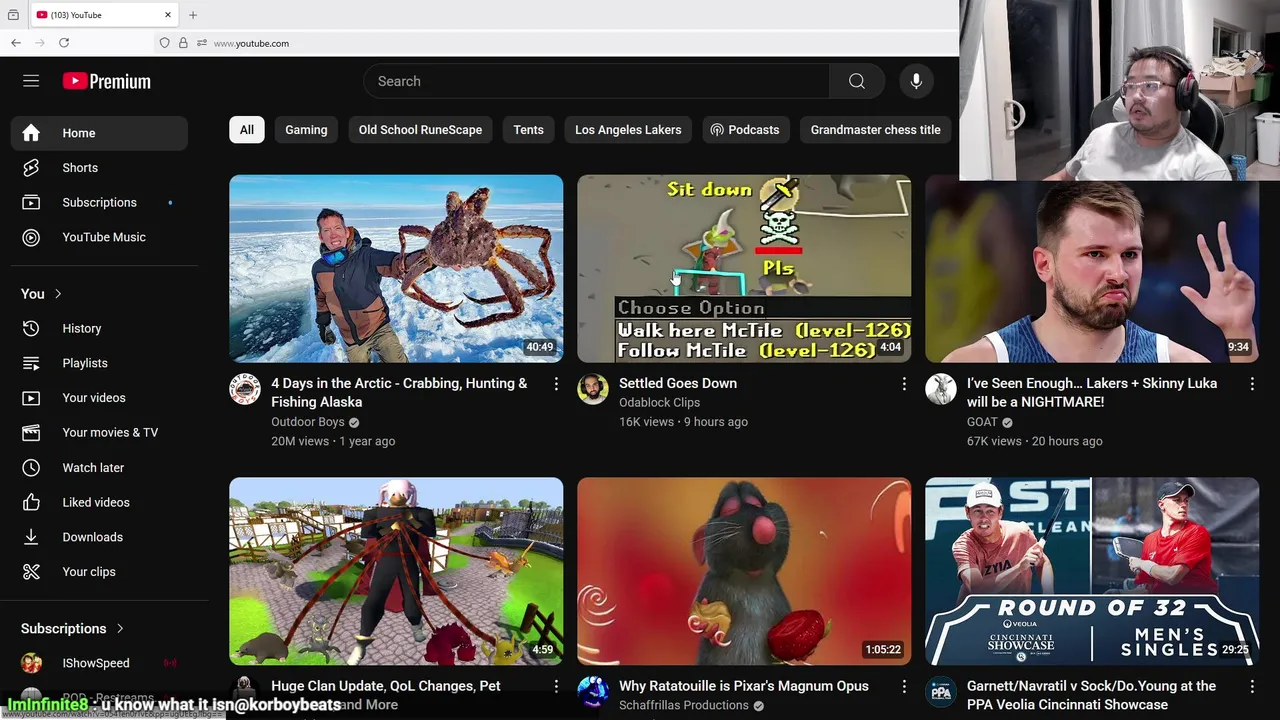Open Downloads page

[99, 537]
